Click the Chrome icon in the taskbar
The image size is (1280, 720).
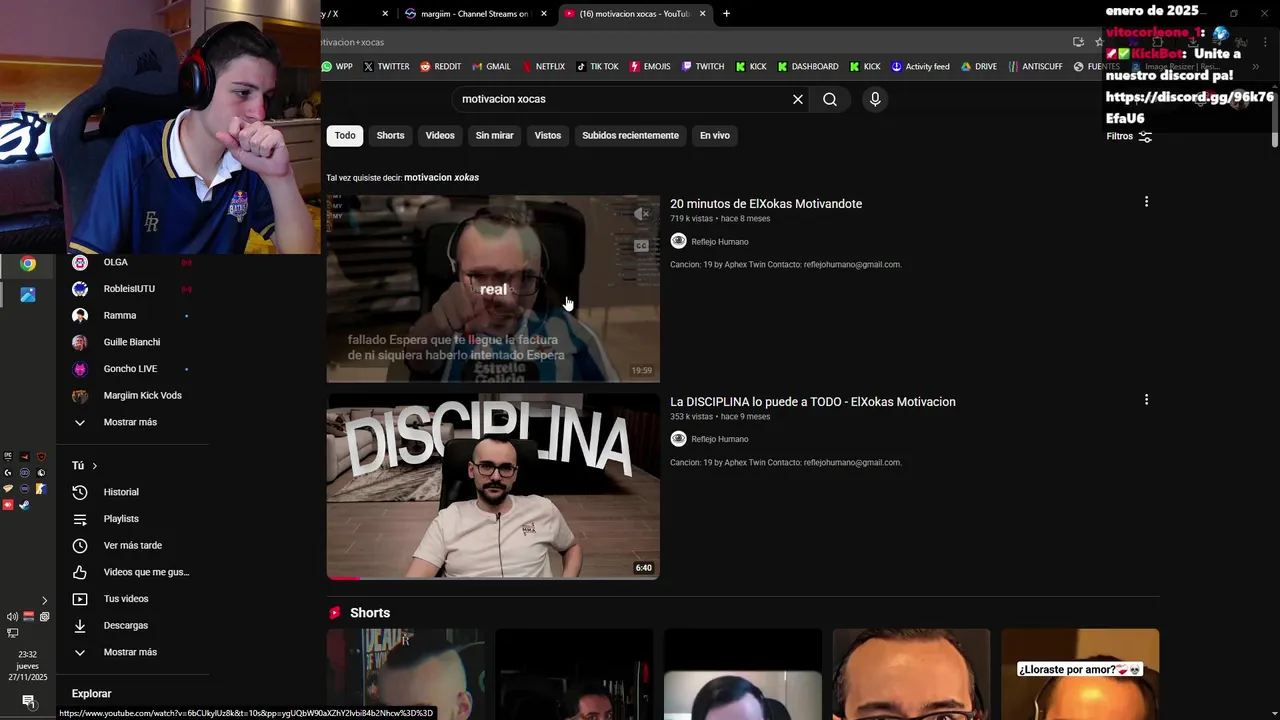click(28, 264)
